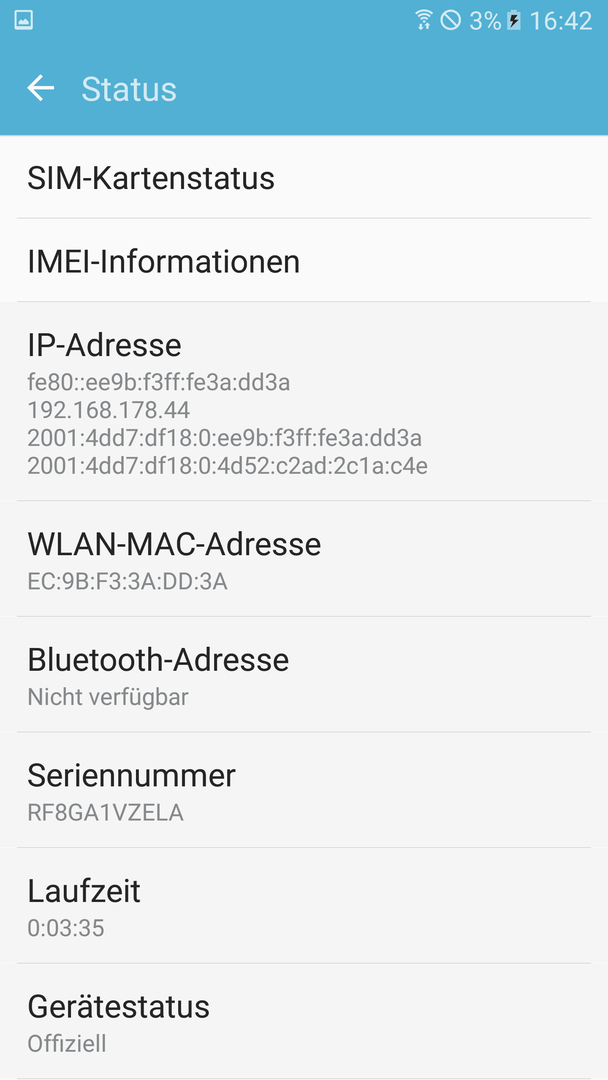The width and height of the screenshot is (608, 1080).
Task: Tap the image notification icon in status bar
Action: [24, 20]
